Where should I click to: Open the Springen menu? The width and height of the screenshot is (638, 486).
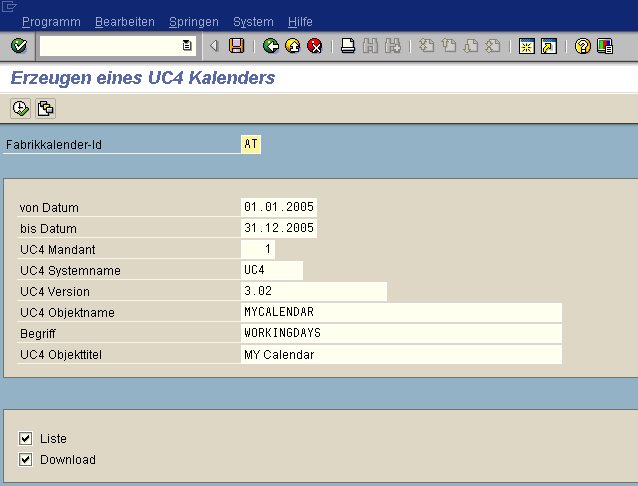[194, 22]
